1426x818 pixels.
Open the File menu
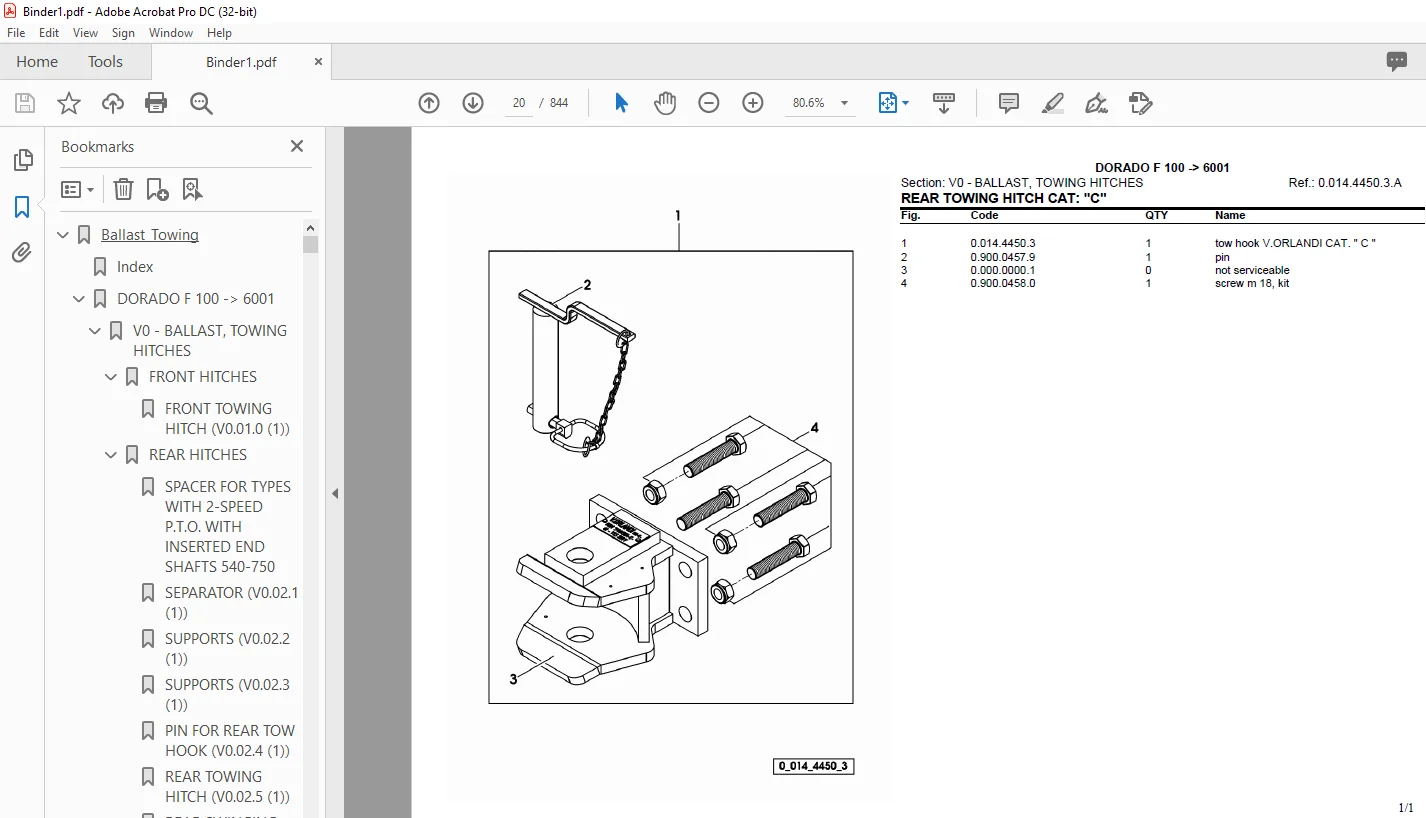(x=16, y=33)
